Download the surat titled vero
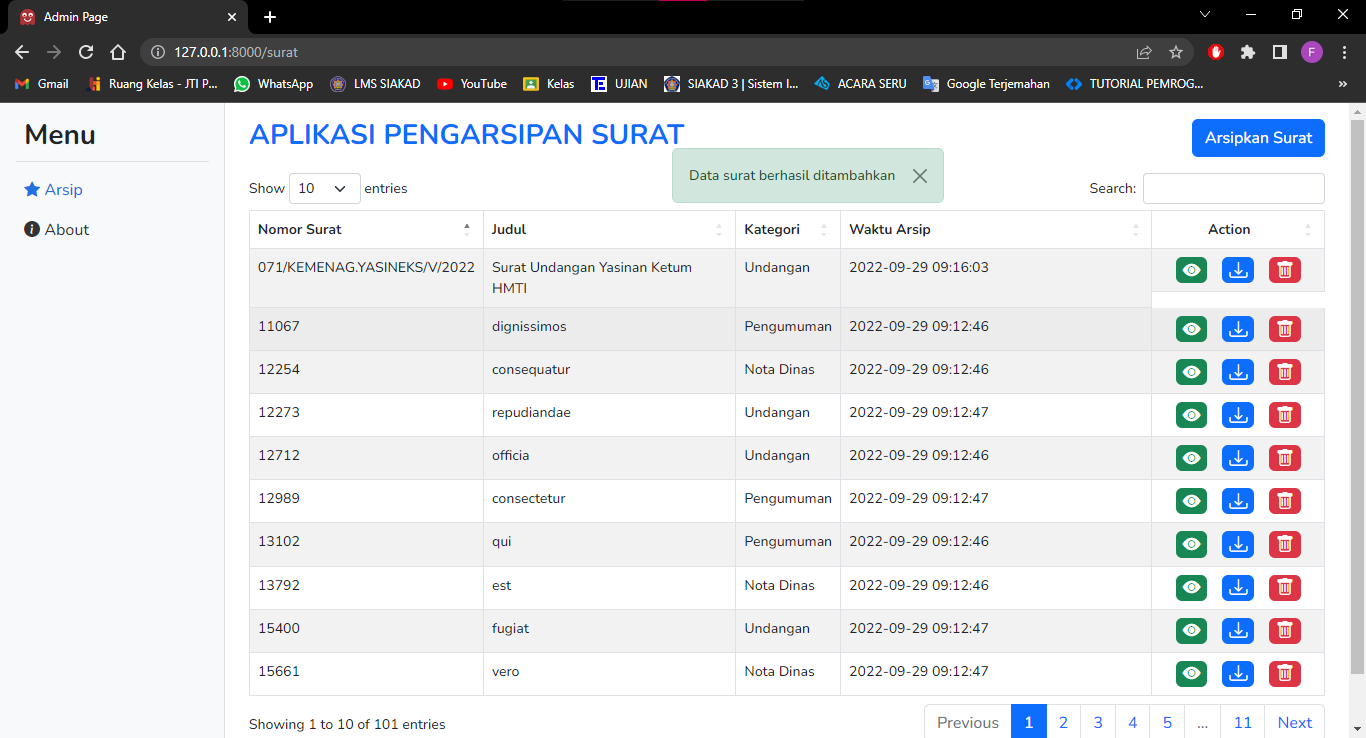Viewport: 1366px width, 738px height. [1238, 674]
